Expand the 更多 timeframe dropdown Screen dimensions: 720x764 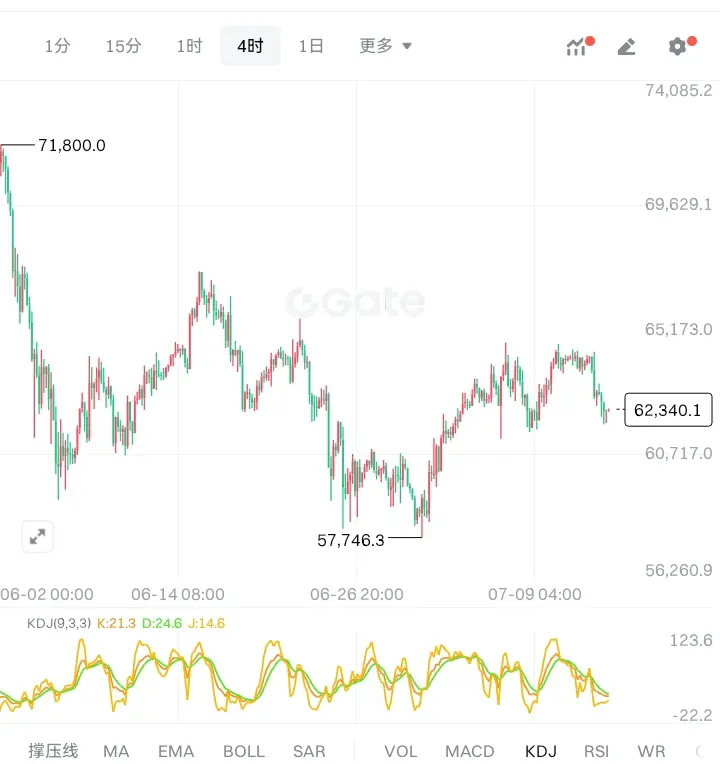click(x=385, y=46)
